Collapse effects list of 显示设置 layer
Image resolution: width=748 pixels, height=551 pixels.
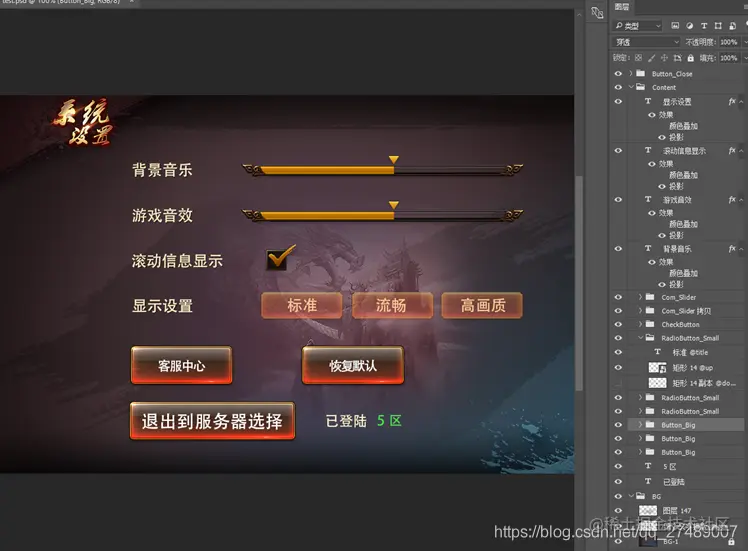pos(741,102)
